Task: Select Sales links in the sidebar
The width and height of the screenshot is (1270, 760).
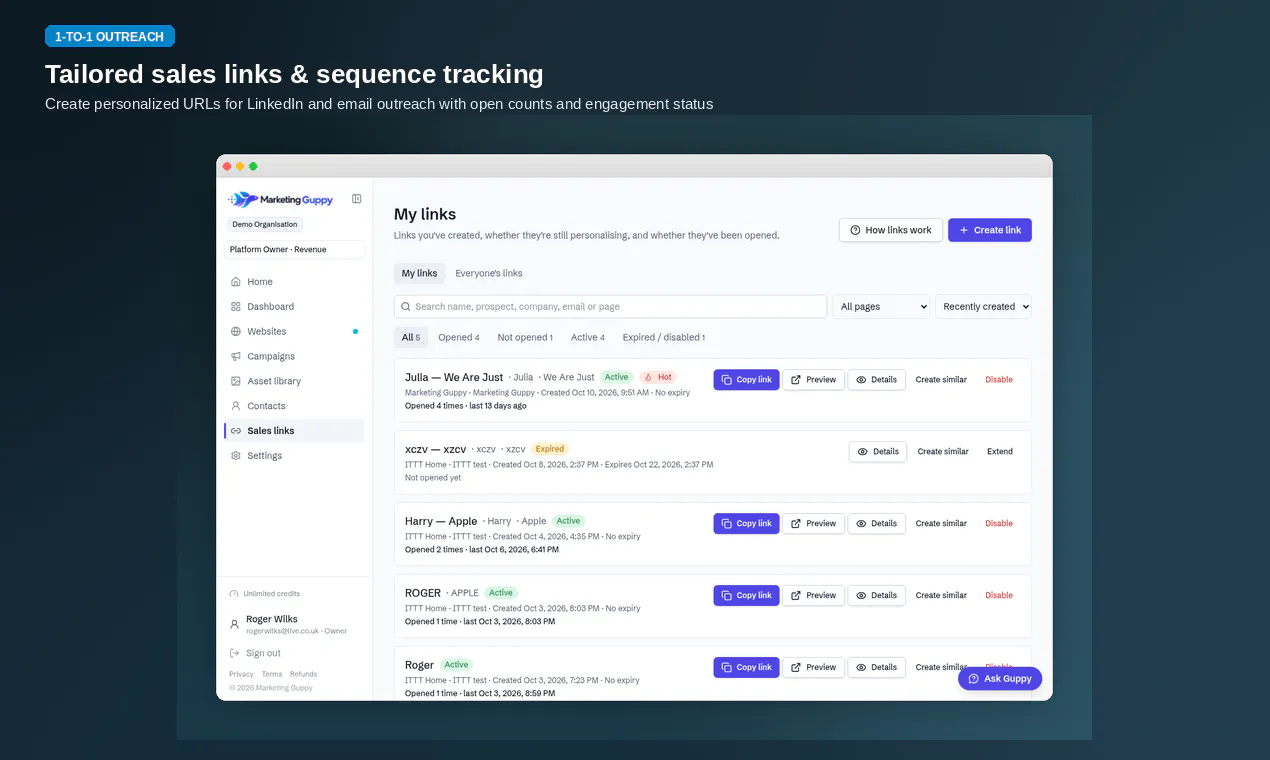Action: click(294, 431)
